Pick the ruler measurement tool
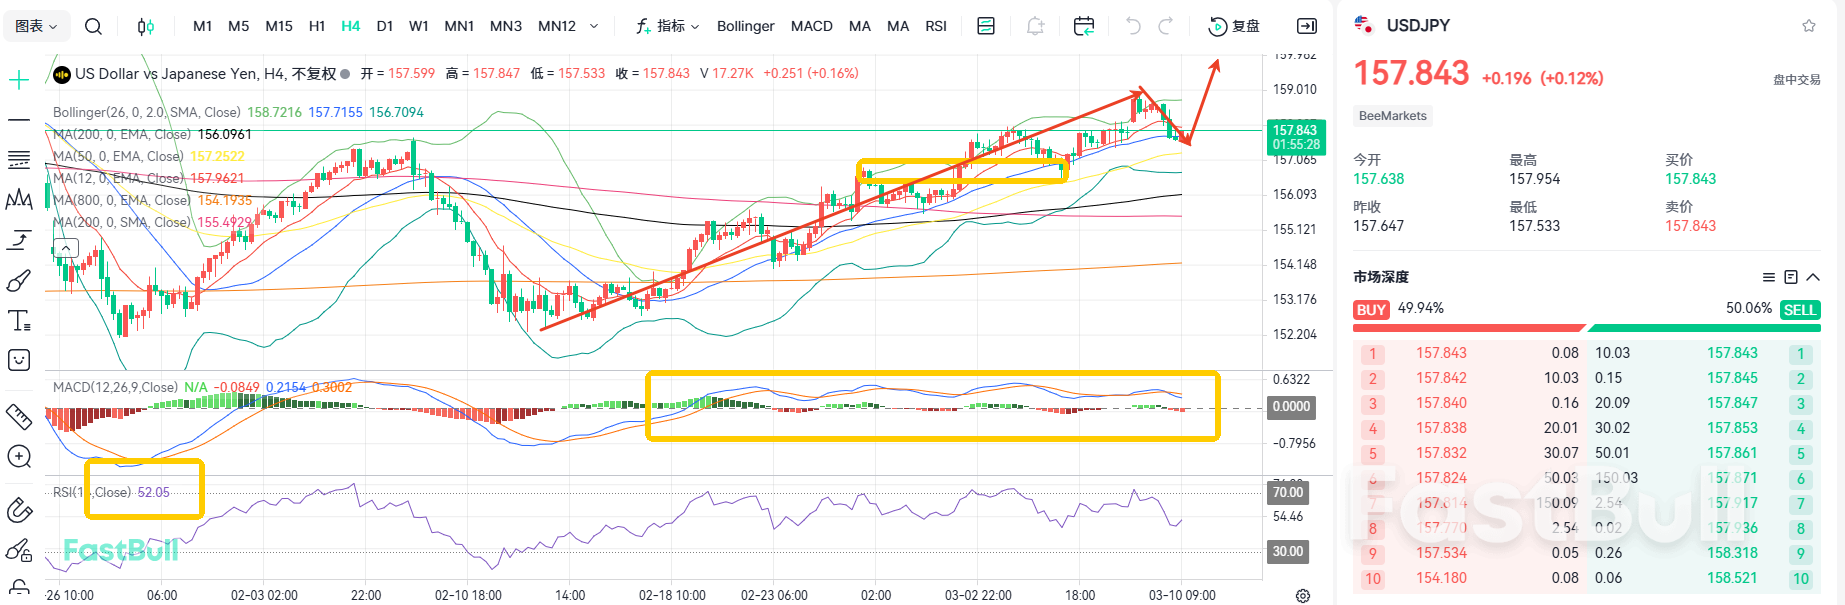1845x605 pixels. pyautogui.click(x=19, y=415)
